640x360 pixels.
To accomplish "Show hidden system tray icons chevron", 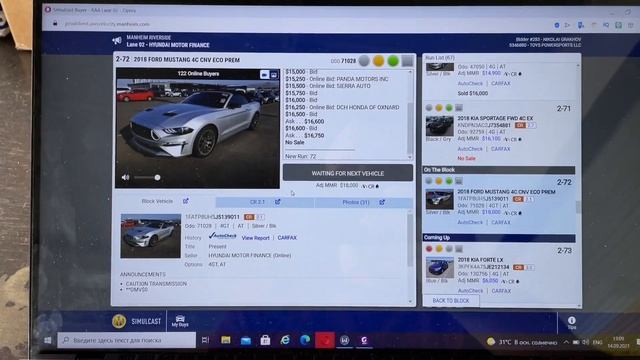I will coord(566,342).
